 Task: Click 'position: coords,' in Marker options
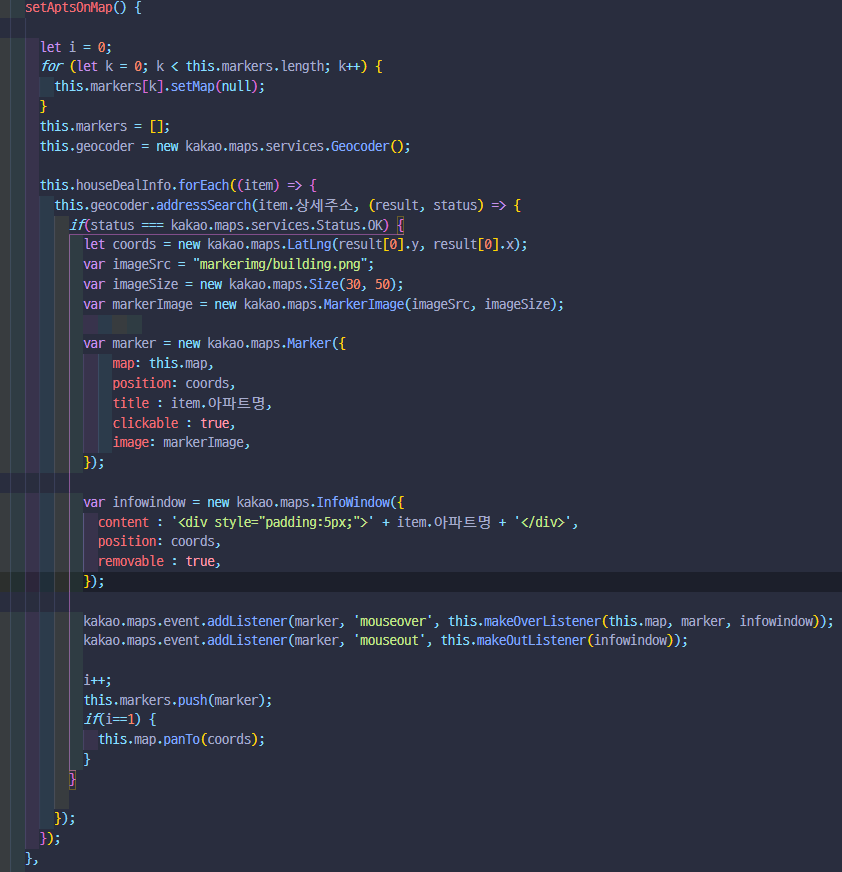click(174, 383)
